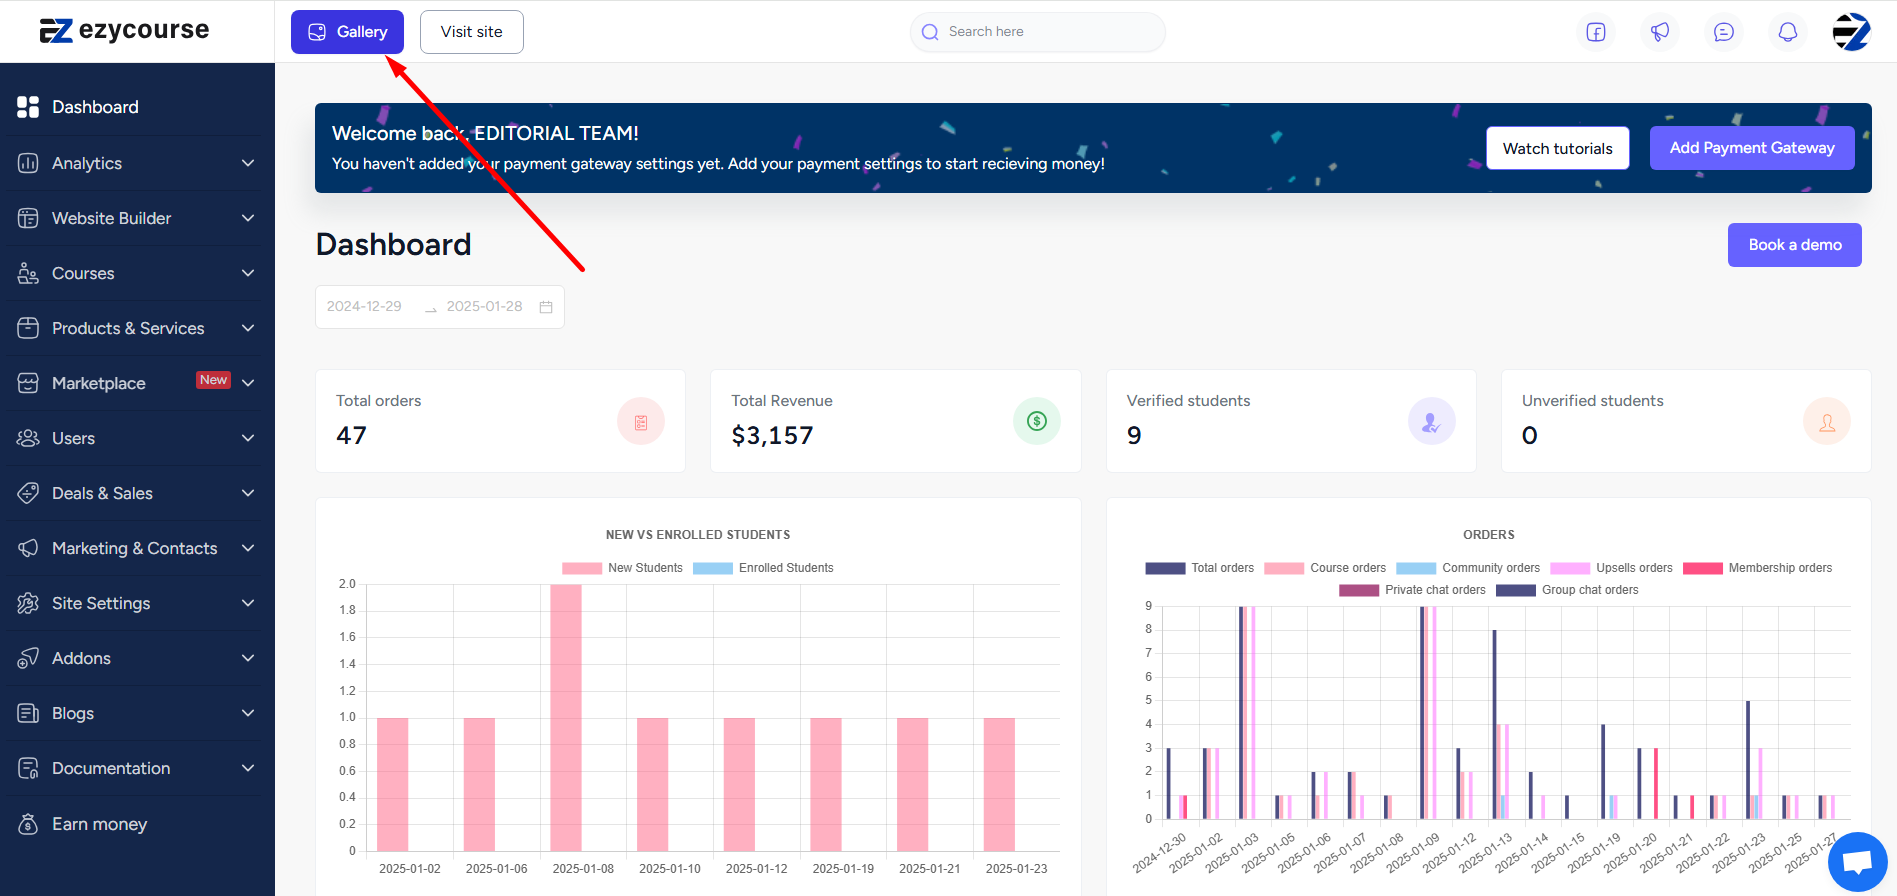The image size is (1897, 896).
Task: Toggle Enrolled Students legend in chart
Action: point(763,568)
